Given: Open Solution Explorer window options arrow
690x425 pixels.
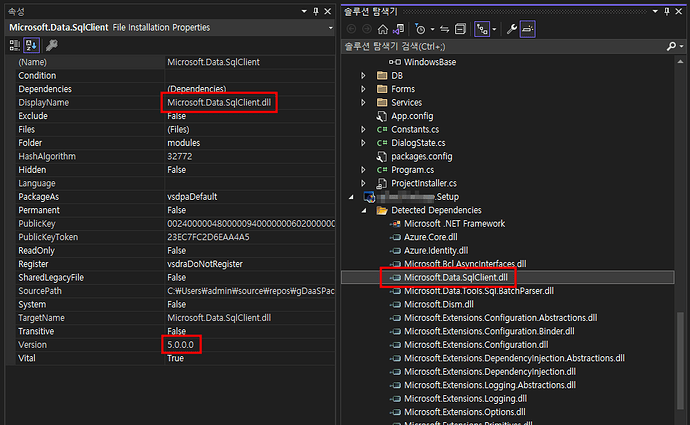Looking at the screenshot, I should pos(655,11).
